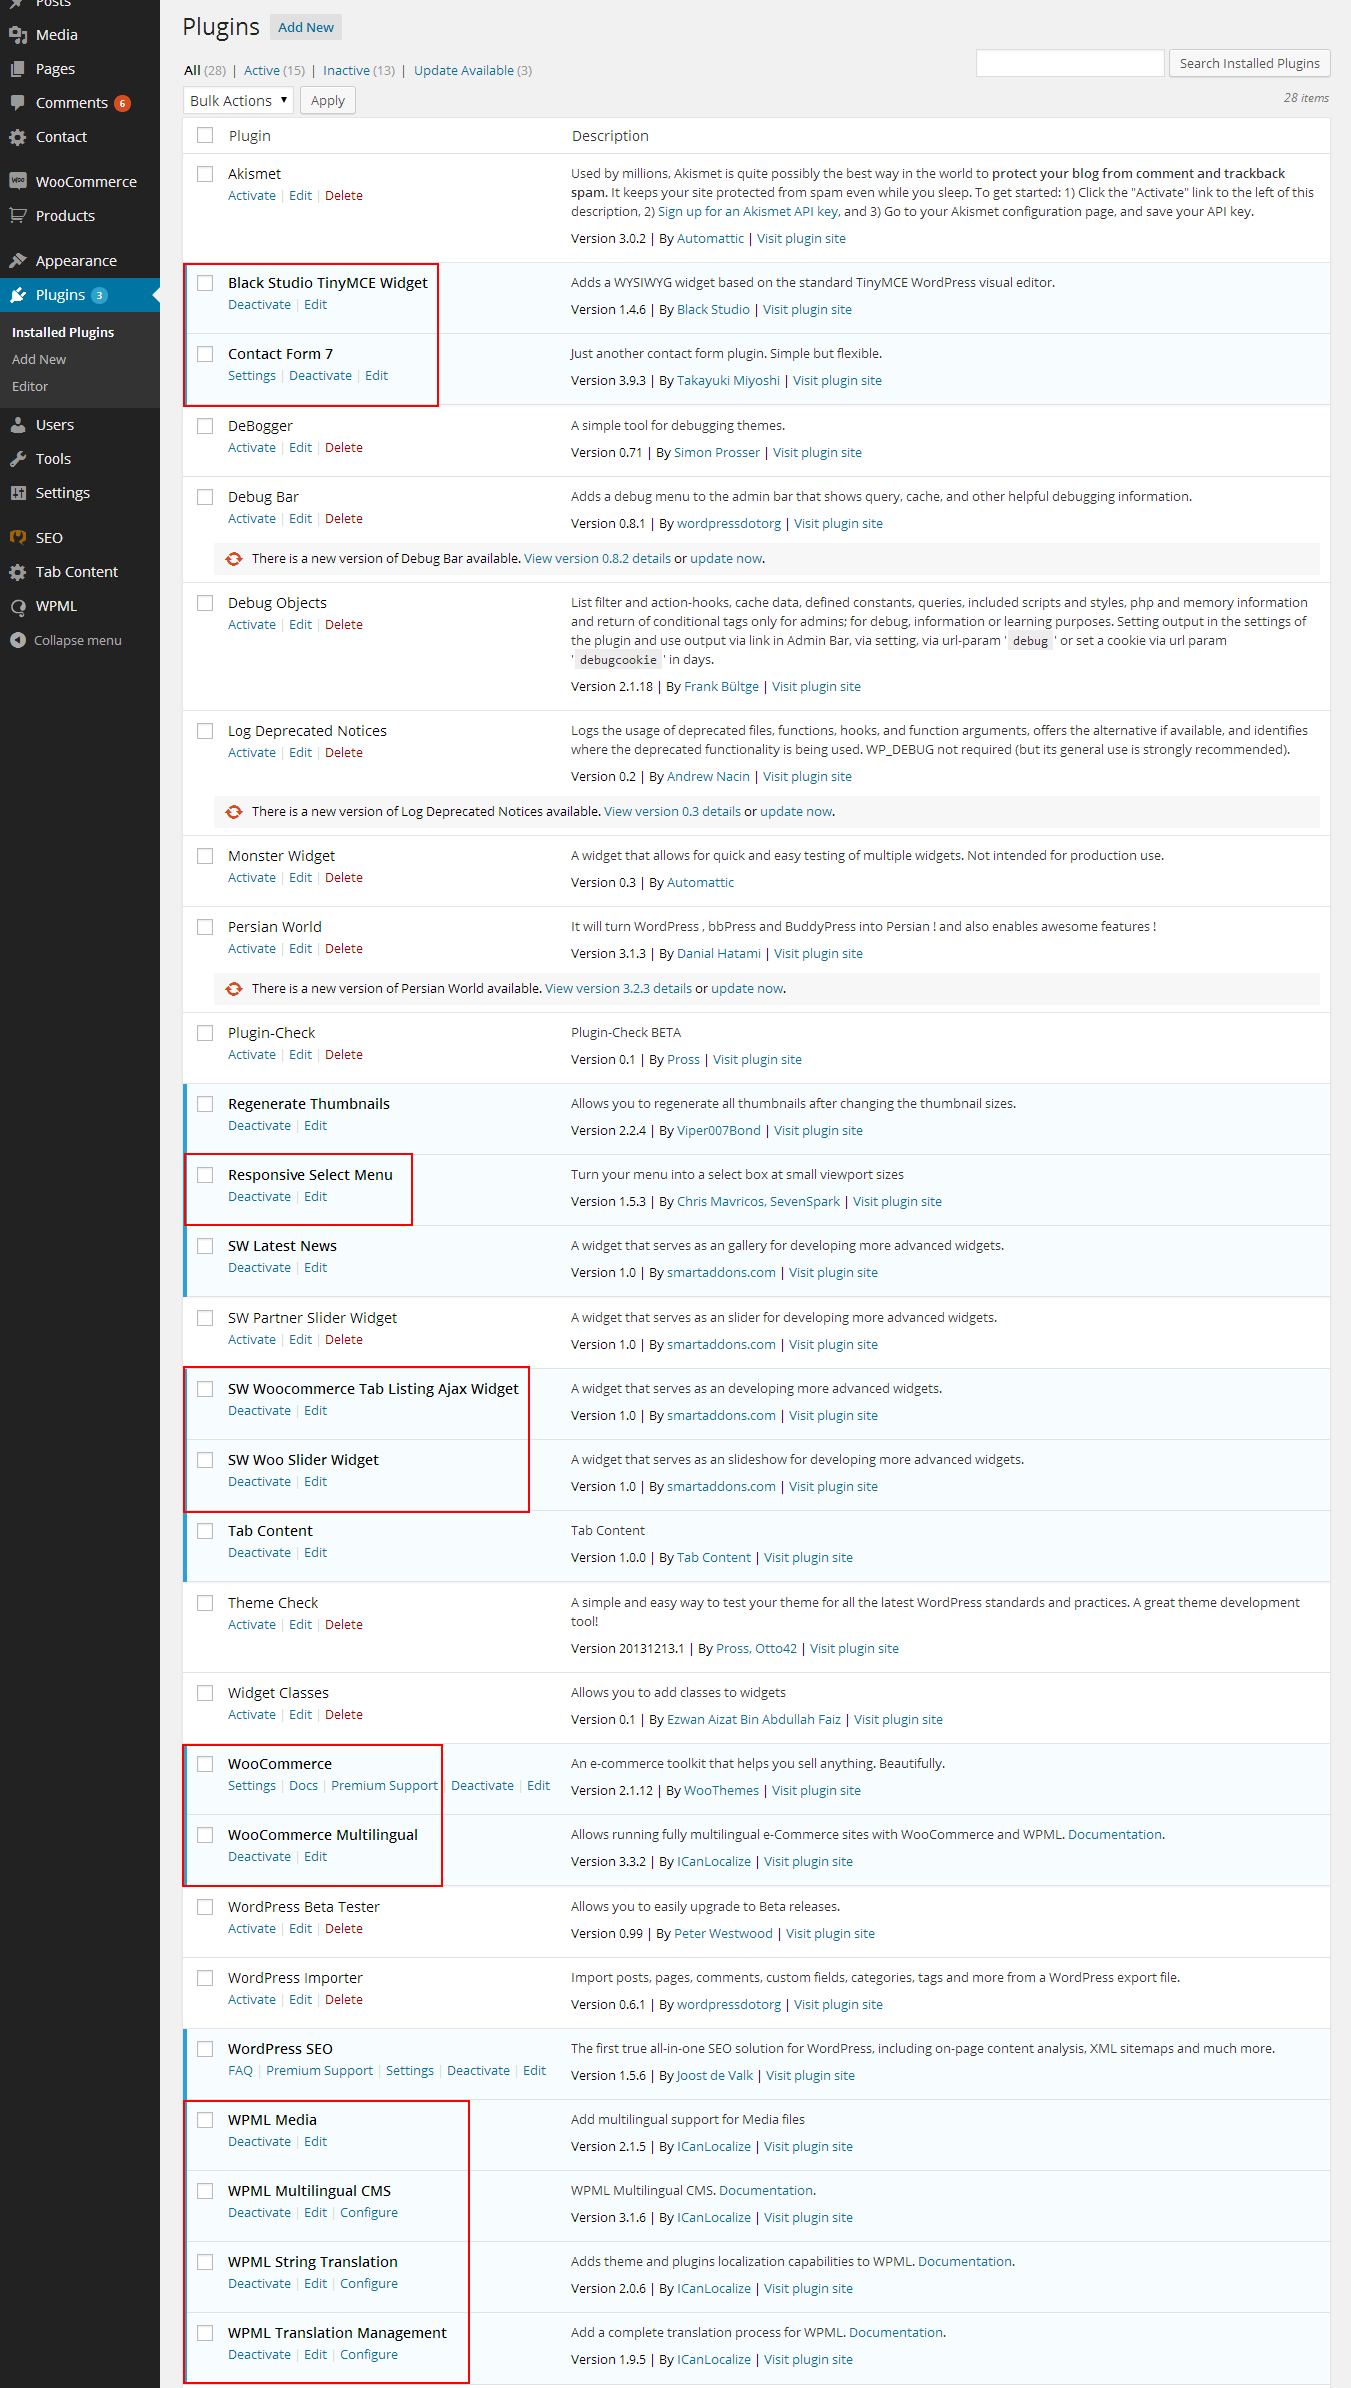Configure WPML String Translation
The image size is (1351, 2388).
[369, 2284]
